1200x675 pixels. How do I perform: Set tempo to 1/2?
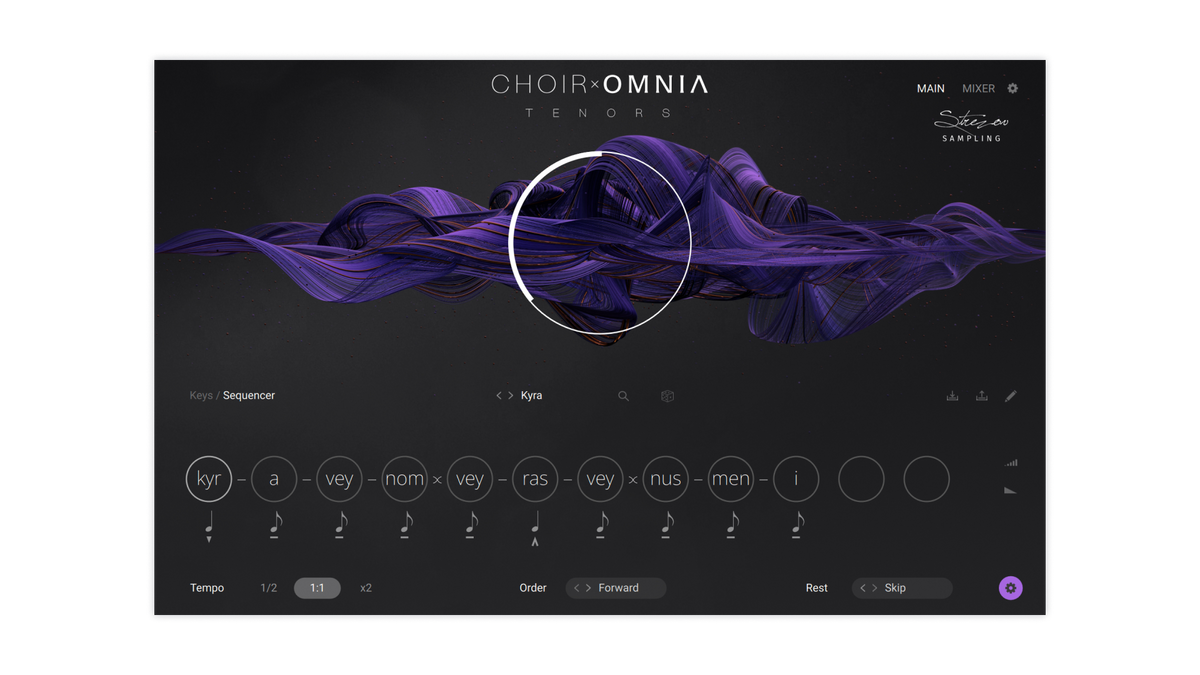coord(268,588)
